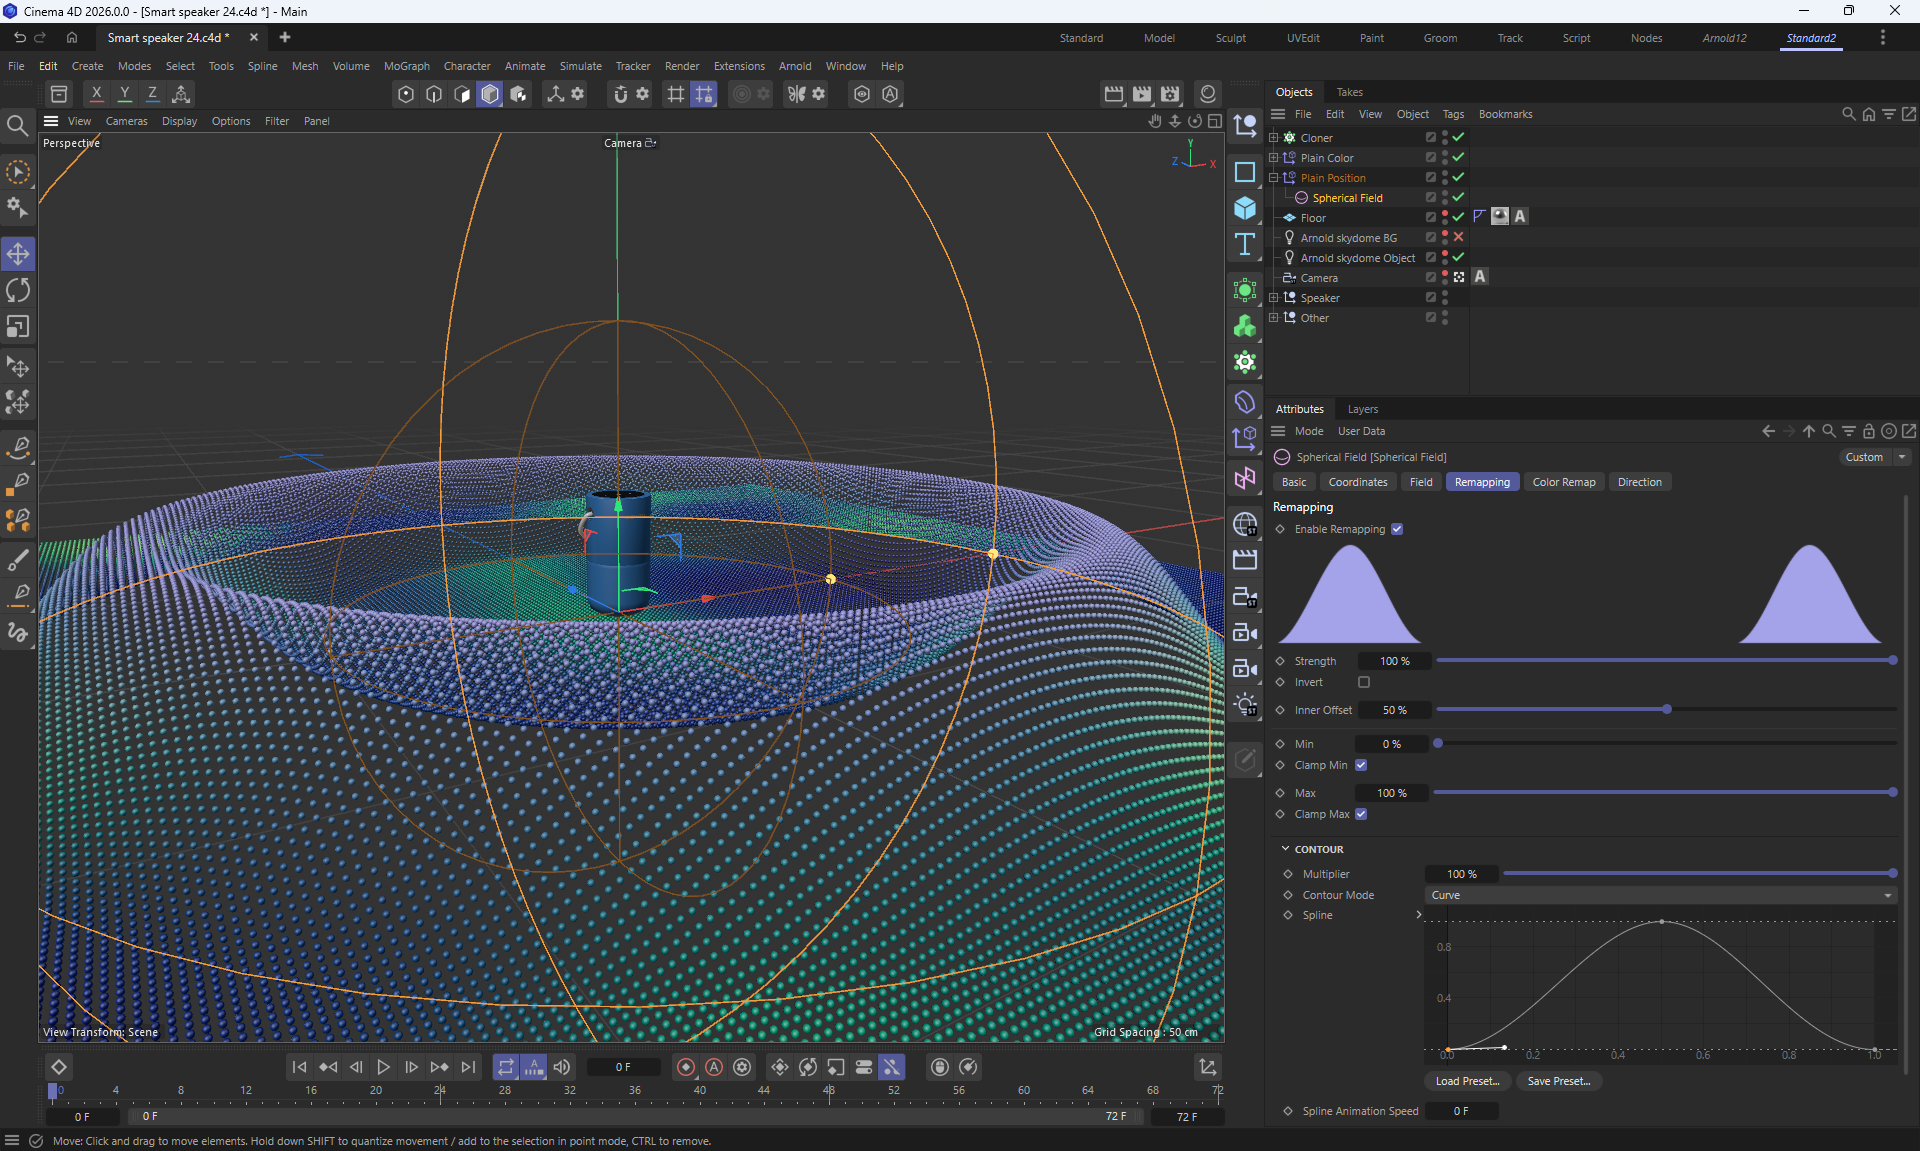Click the Load Preset button

pos(1467,1081)
